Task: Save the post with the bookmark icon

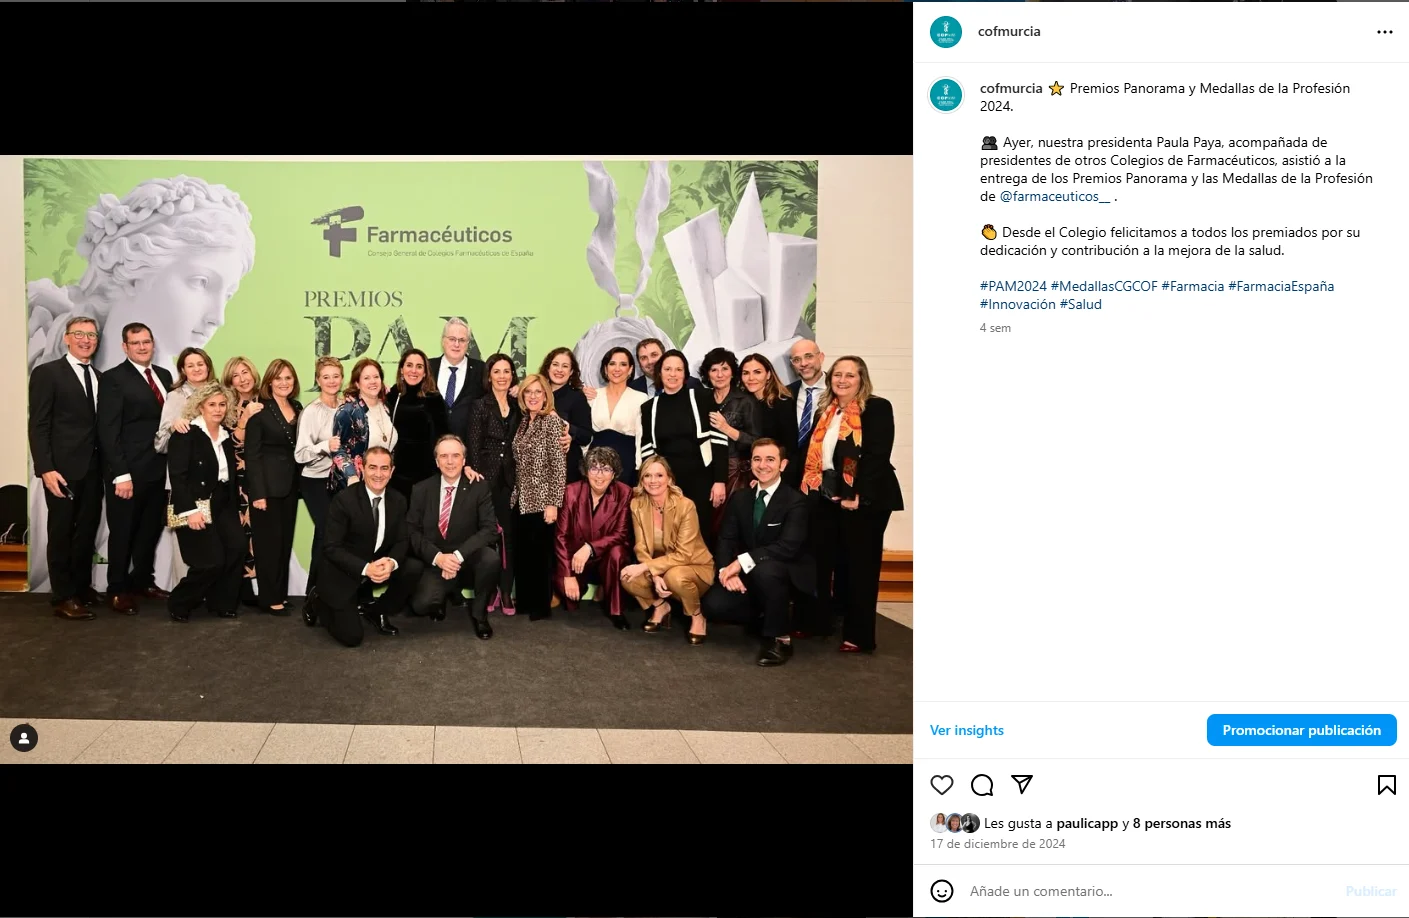Action: tap(1387, 785)
